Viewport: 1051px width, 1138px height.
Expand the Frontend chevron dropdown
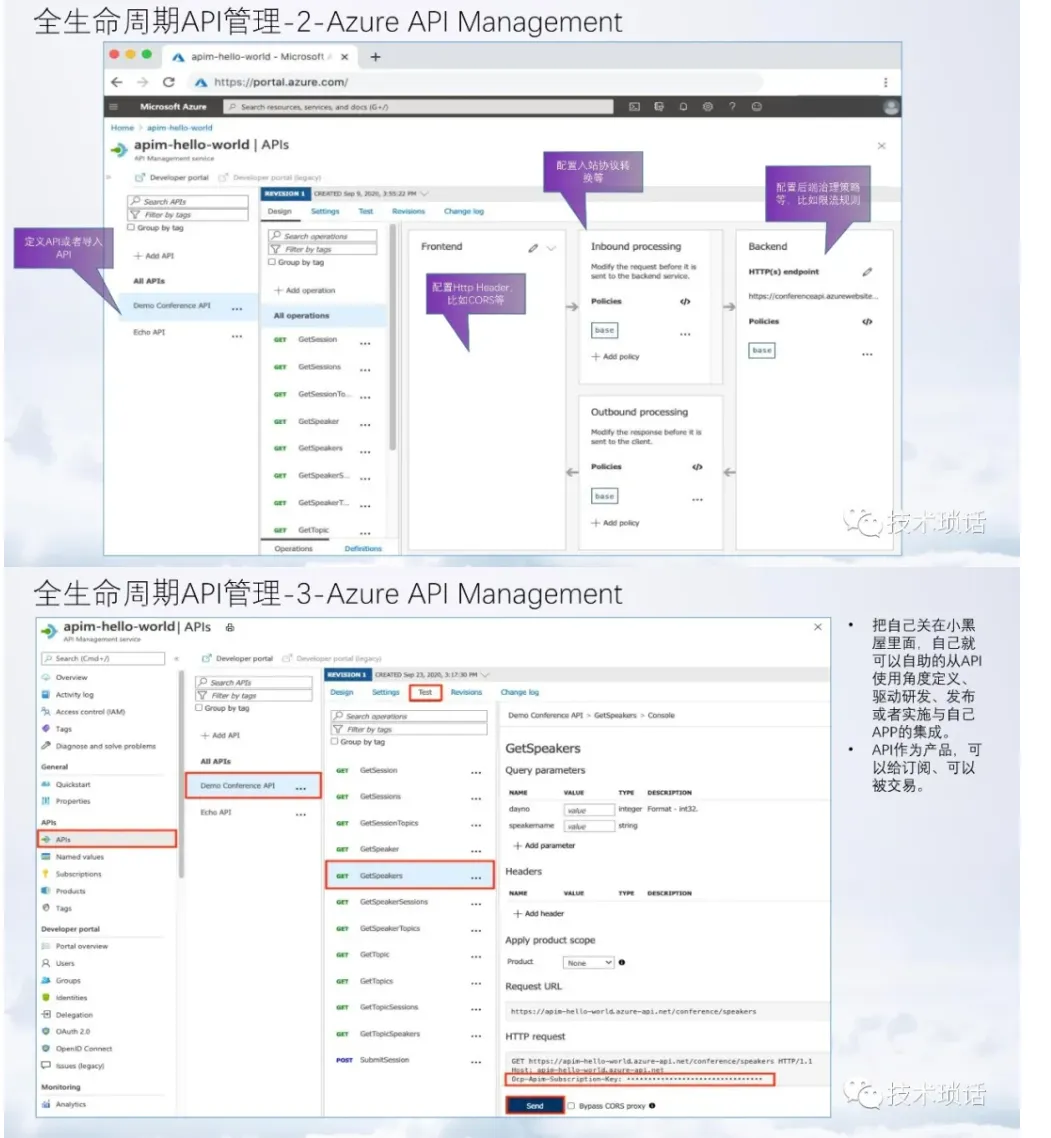tap(552, 248)
